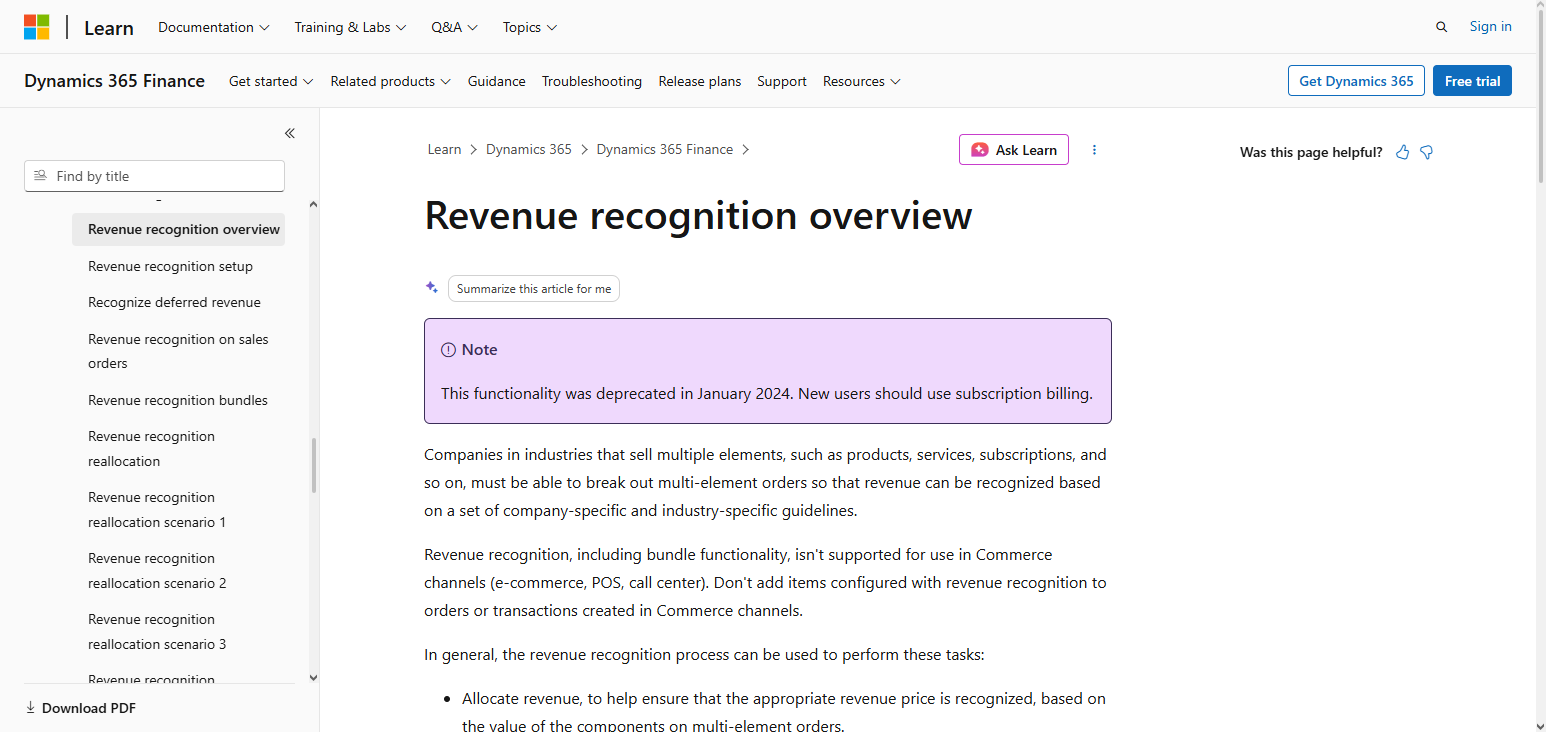Expand the Documentation dropdown menu

coord(214,27)
